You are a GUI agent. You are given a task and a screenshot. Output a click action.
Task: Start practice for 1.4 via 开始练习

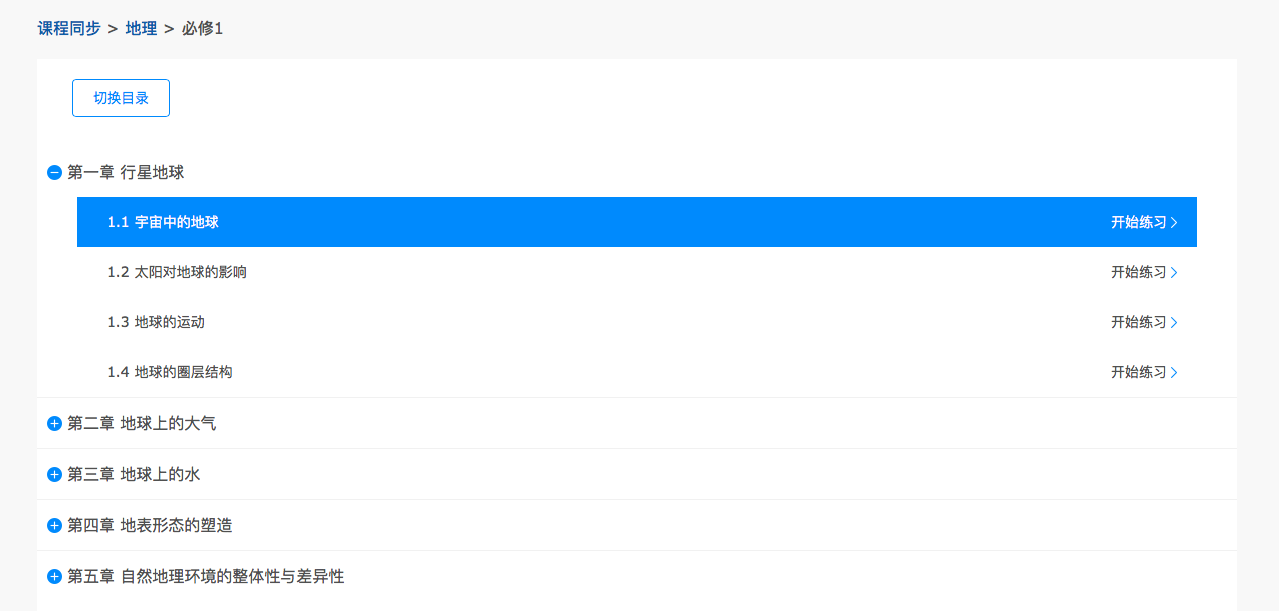(x=1138, y=373)
